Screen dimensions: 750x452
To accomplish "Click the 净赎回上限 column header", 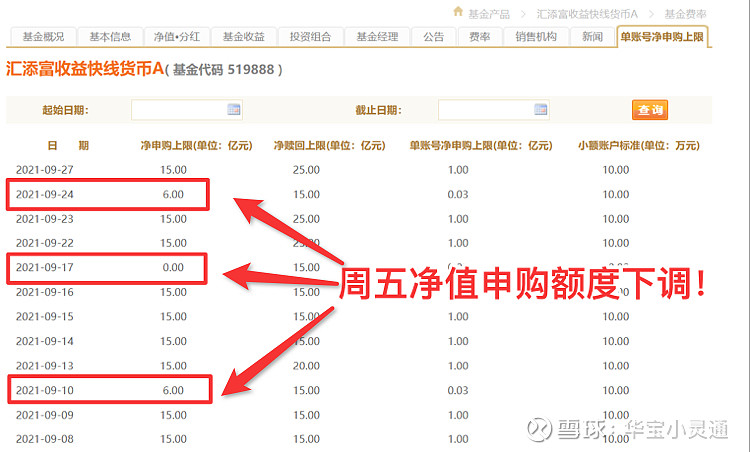I will (x=329, y=145).
